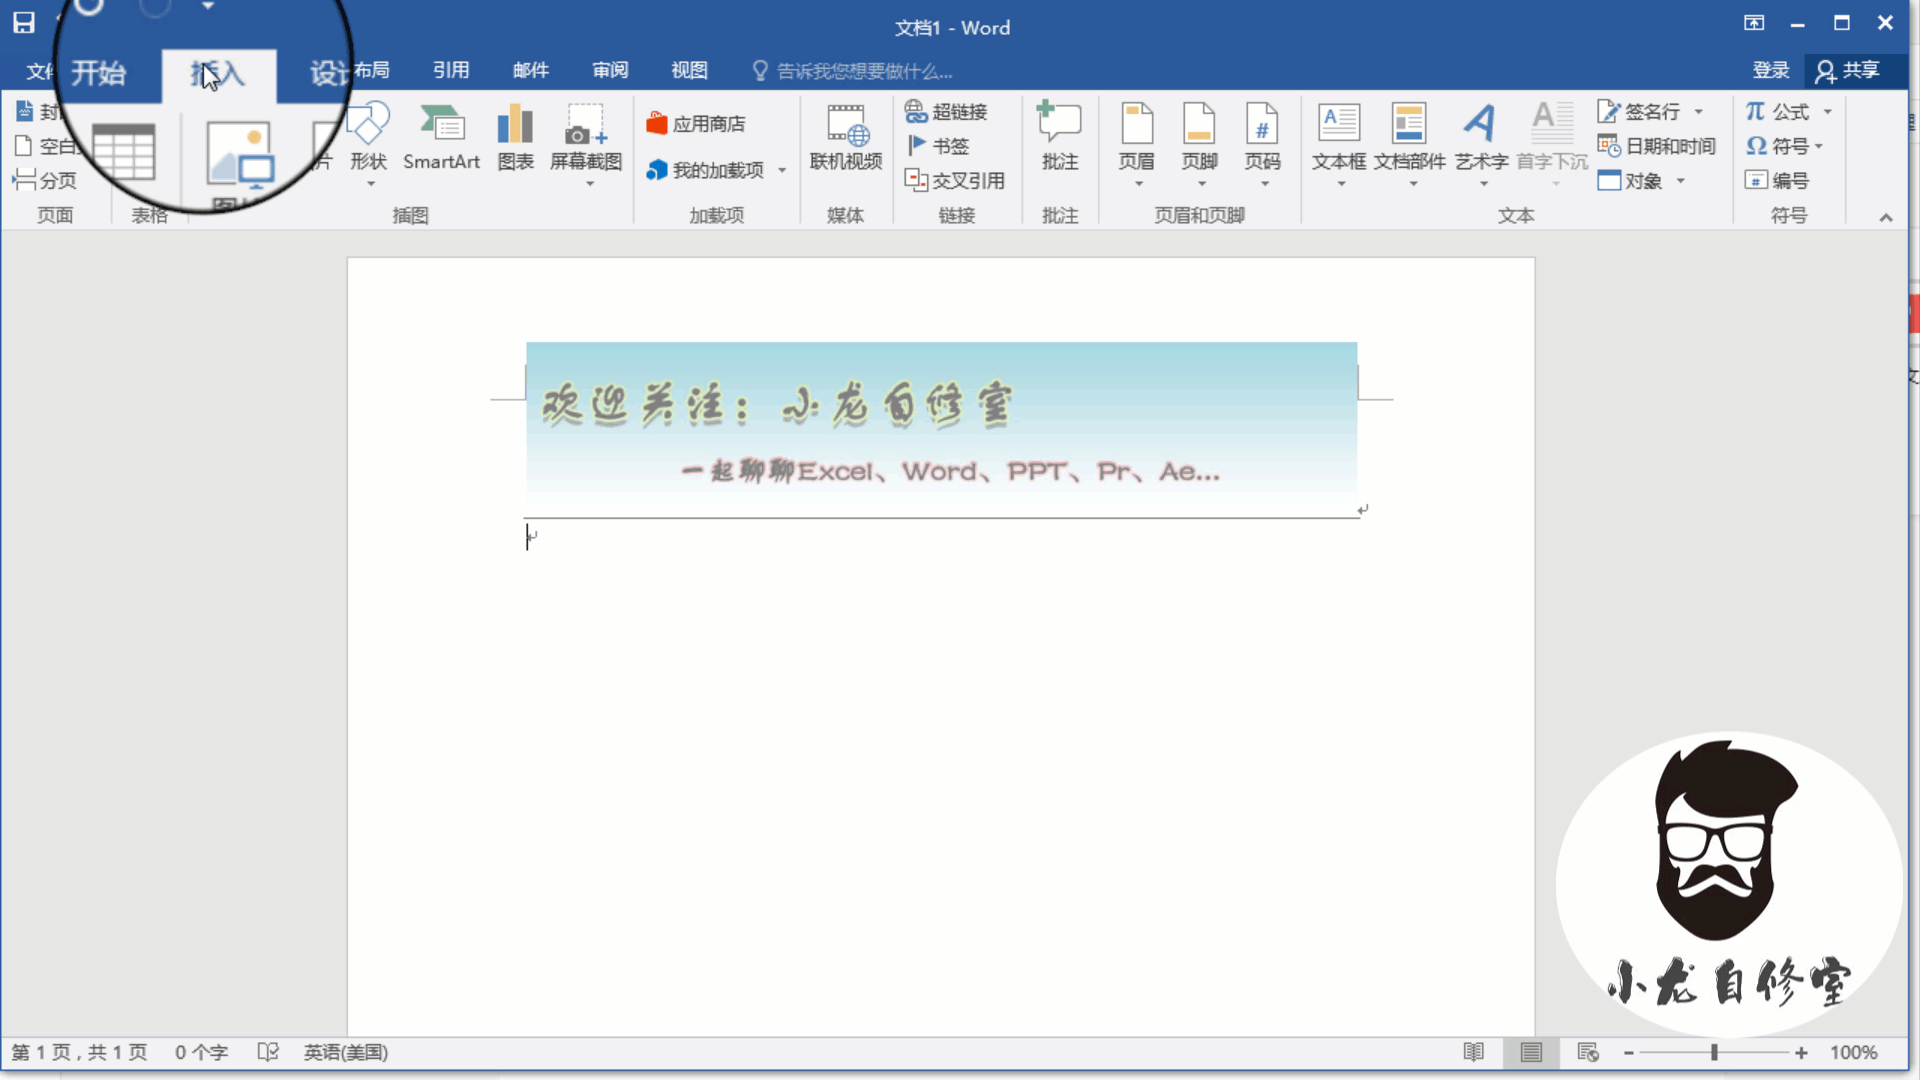
Task: Click the Sign in (登录) button
Action: click(1771, 70)
